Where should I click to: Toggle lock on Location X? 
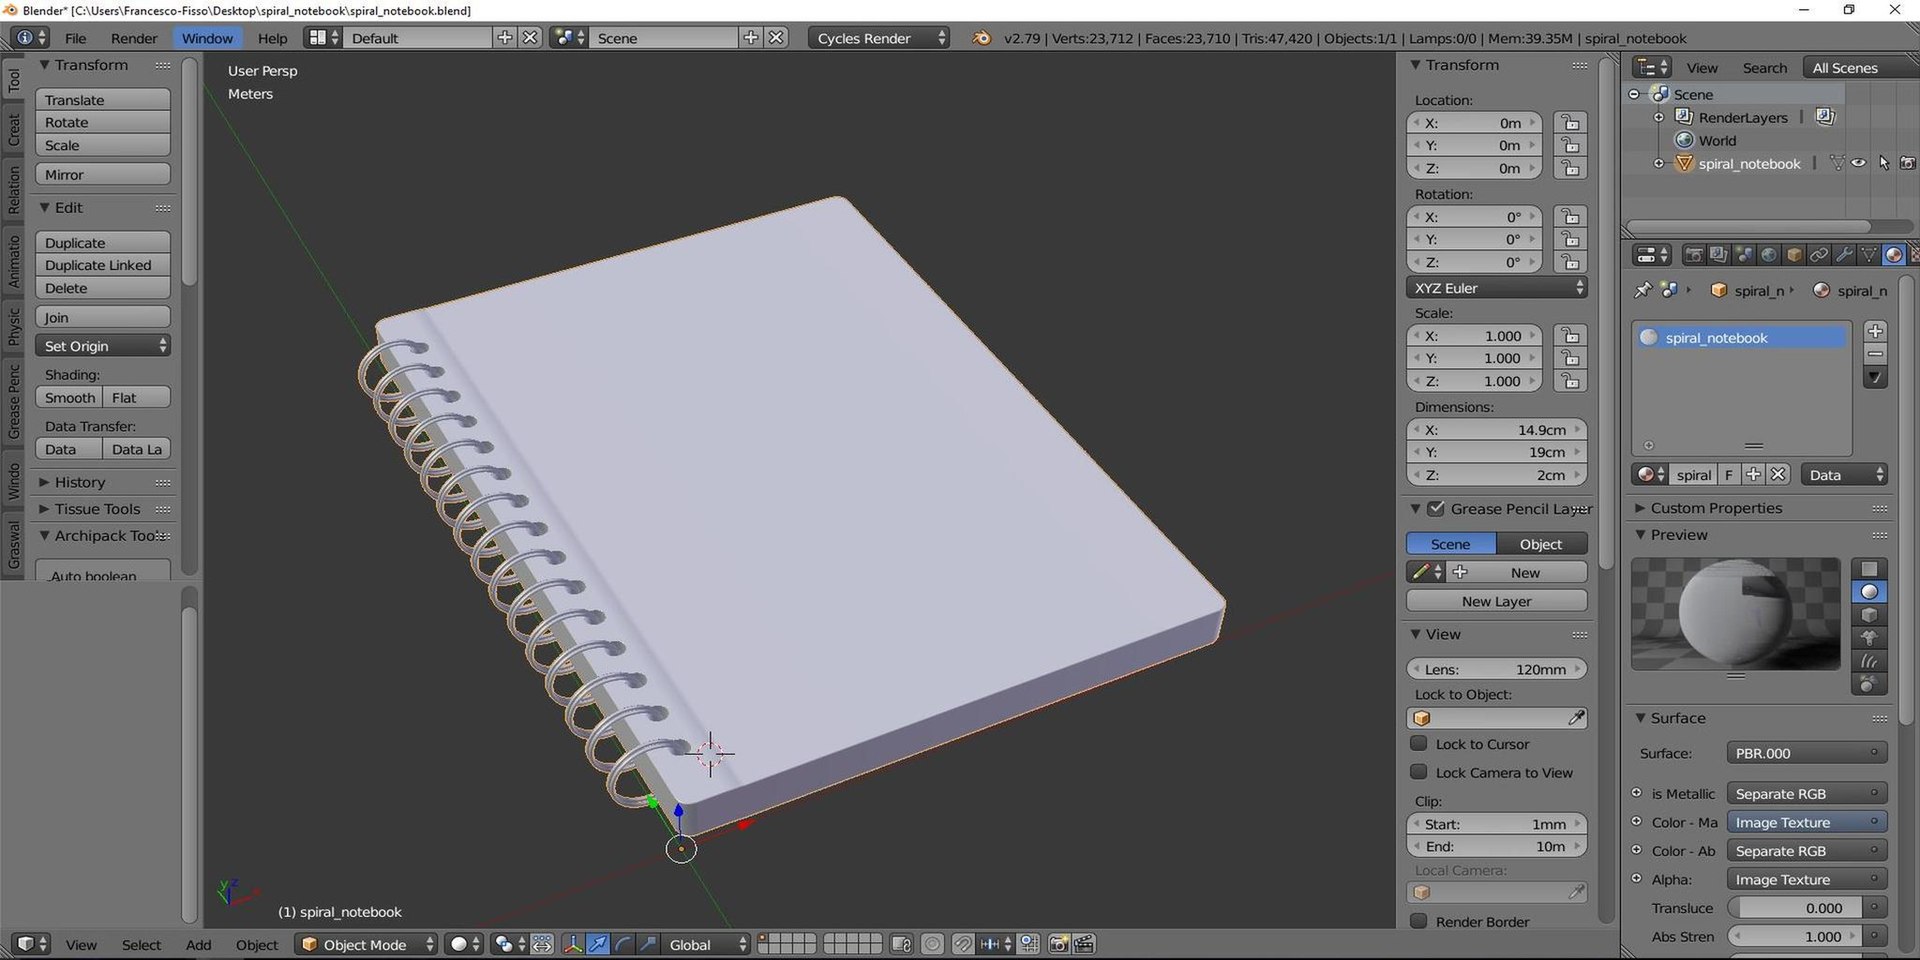[1570, 123]
